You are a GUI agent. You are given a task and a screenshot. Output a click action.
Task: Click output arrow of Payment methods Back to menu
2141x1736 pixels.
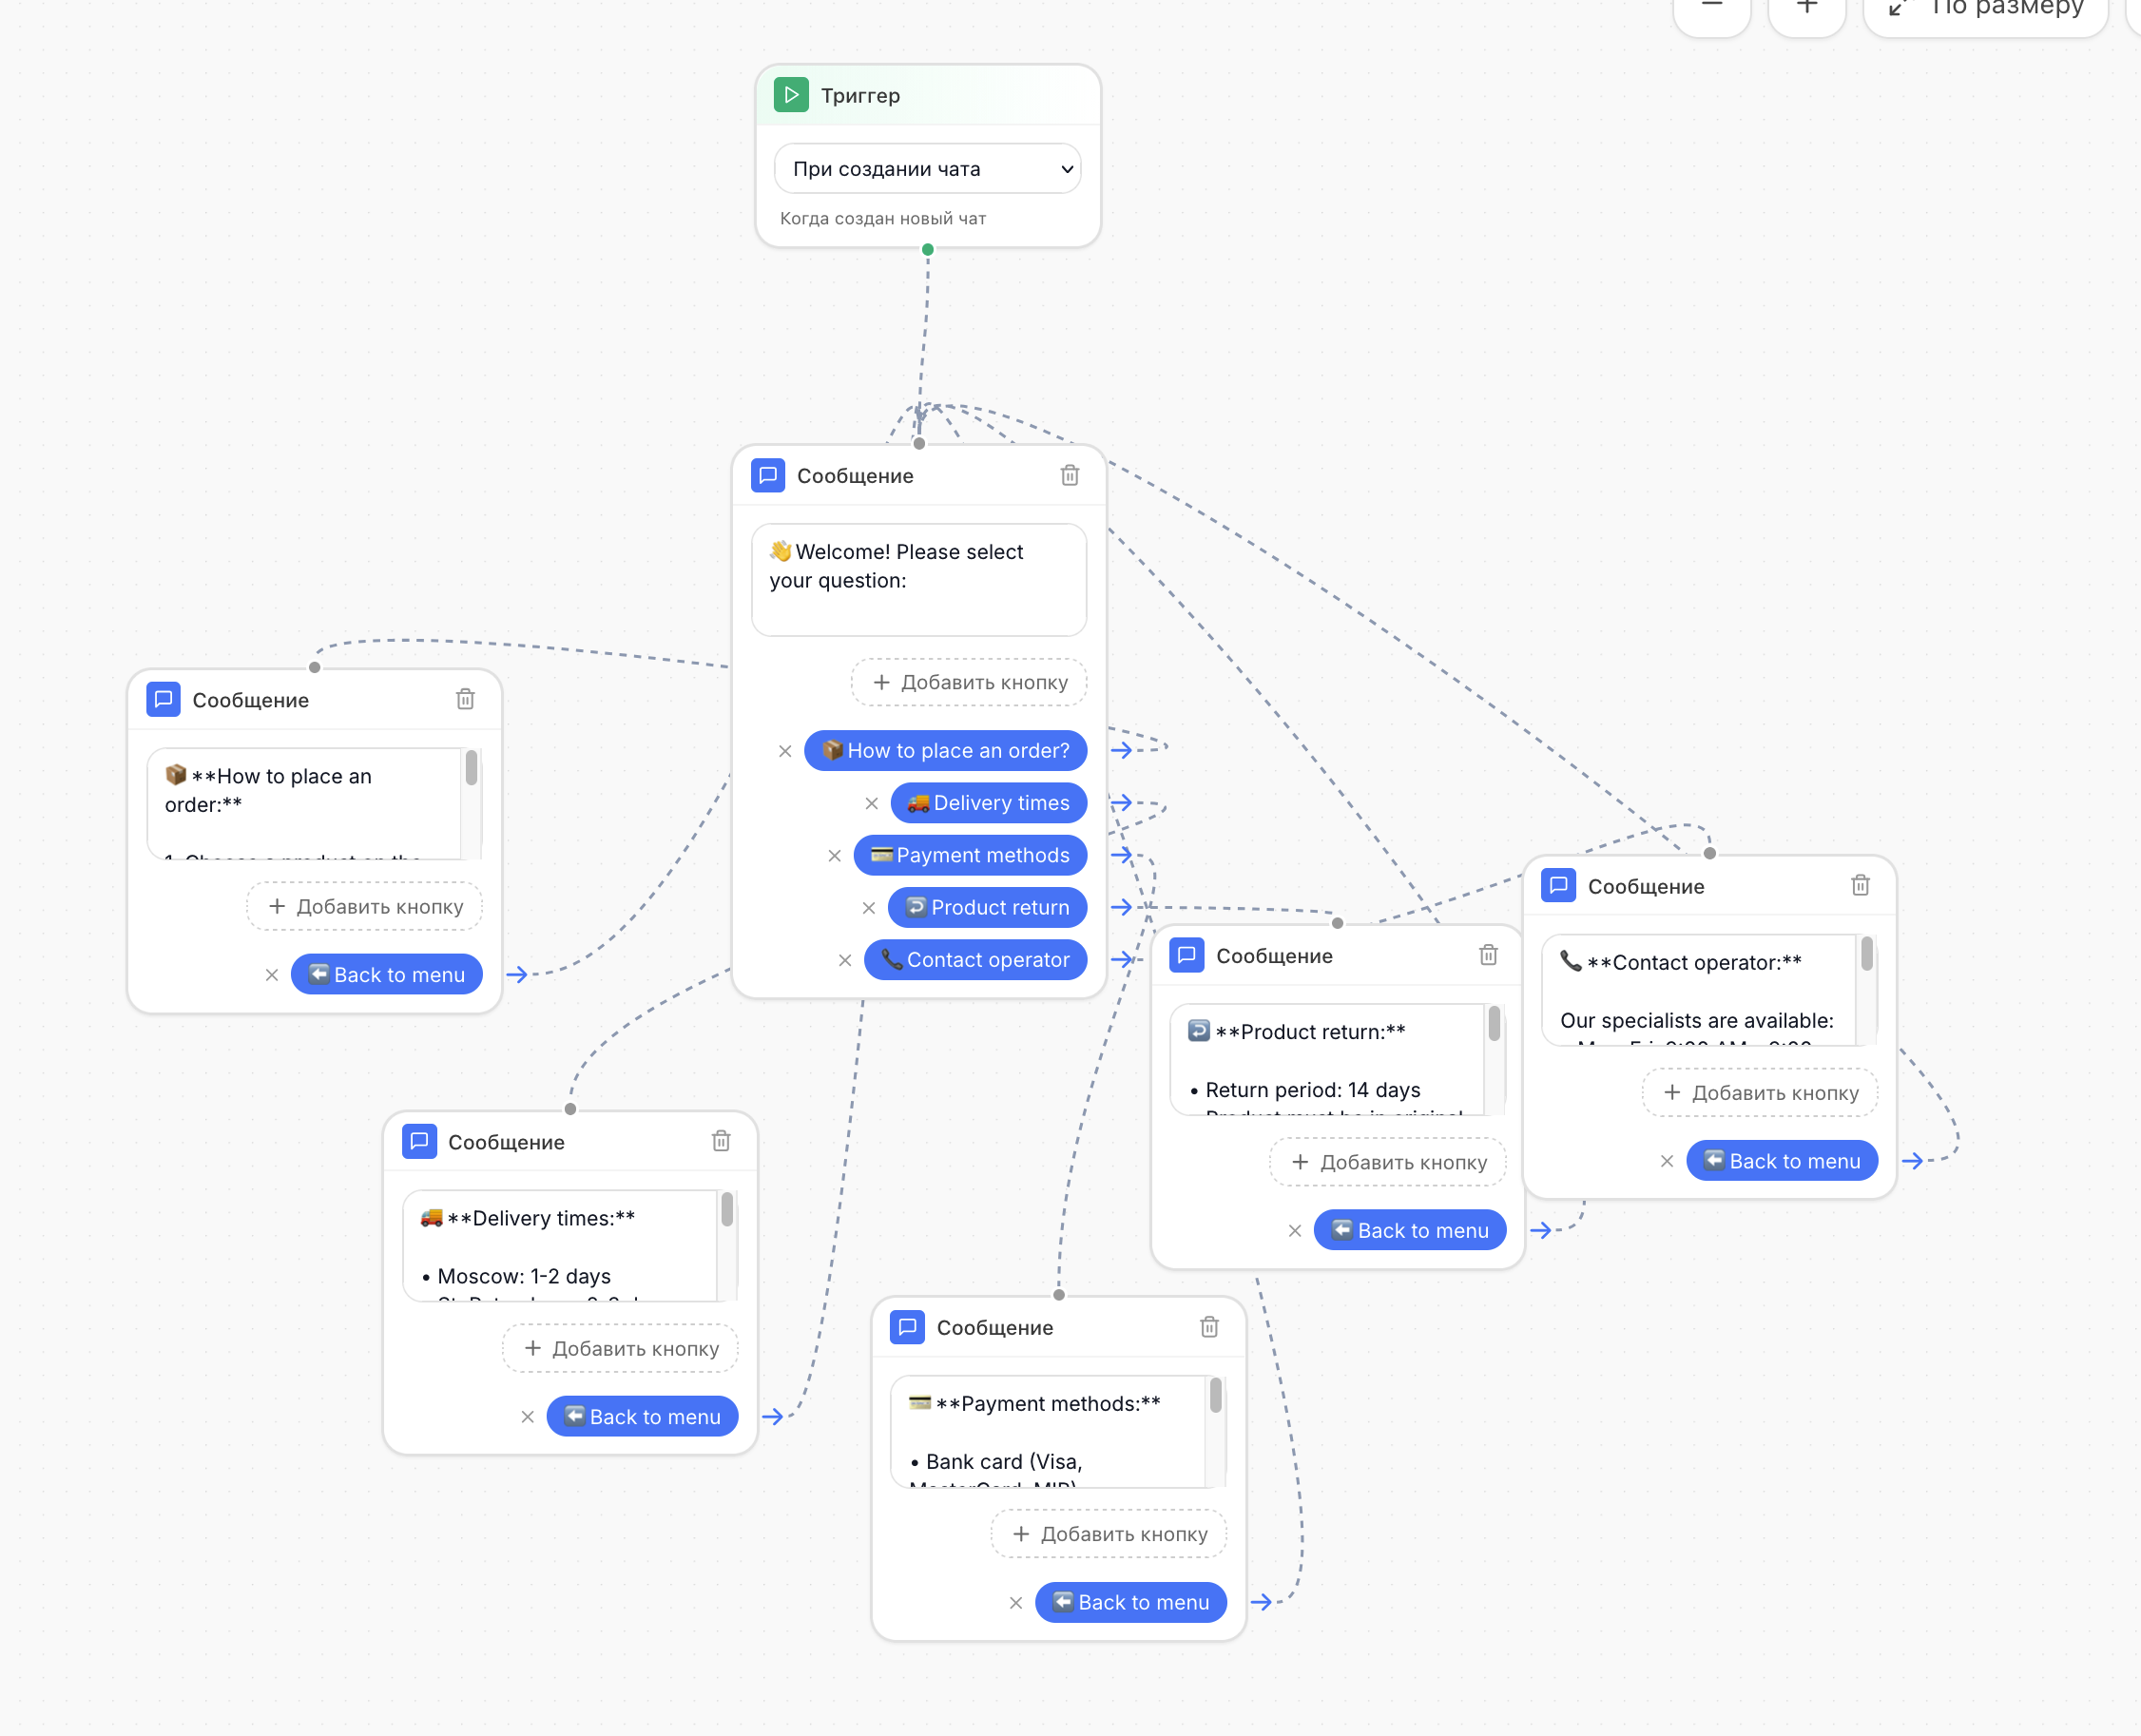pyautogui.click(x=1261, y=1602)
